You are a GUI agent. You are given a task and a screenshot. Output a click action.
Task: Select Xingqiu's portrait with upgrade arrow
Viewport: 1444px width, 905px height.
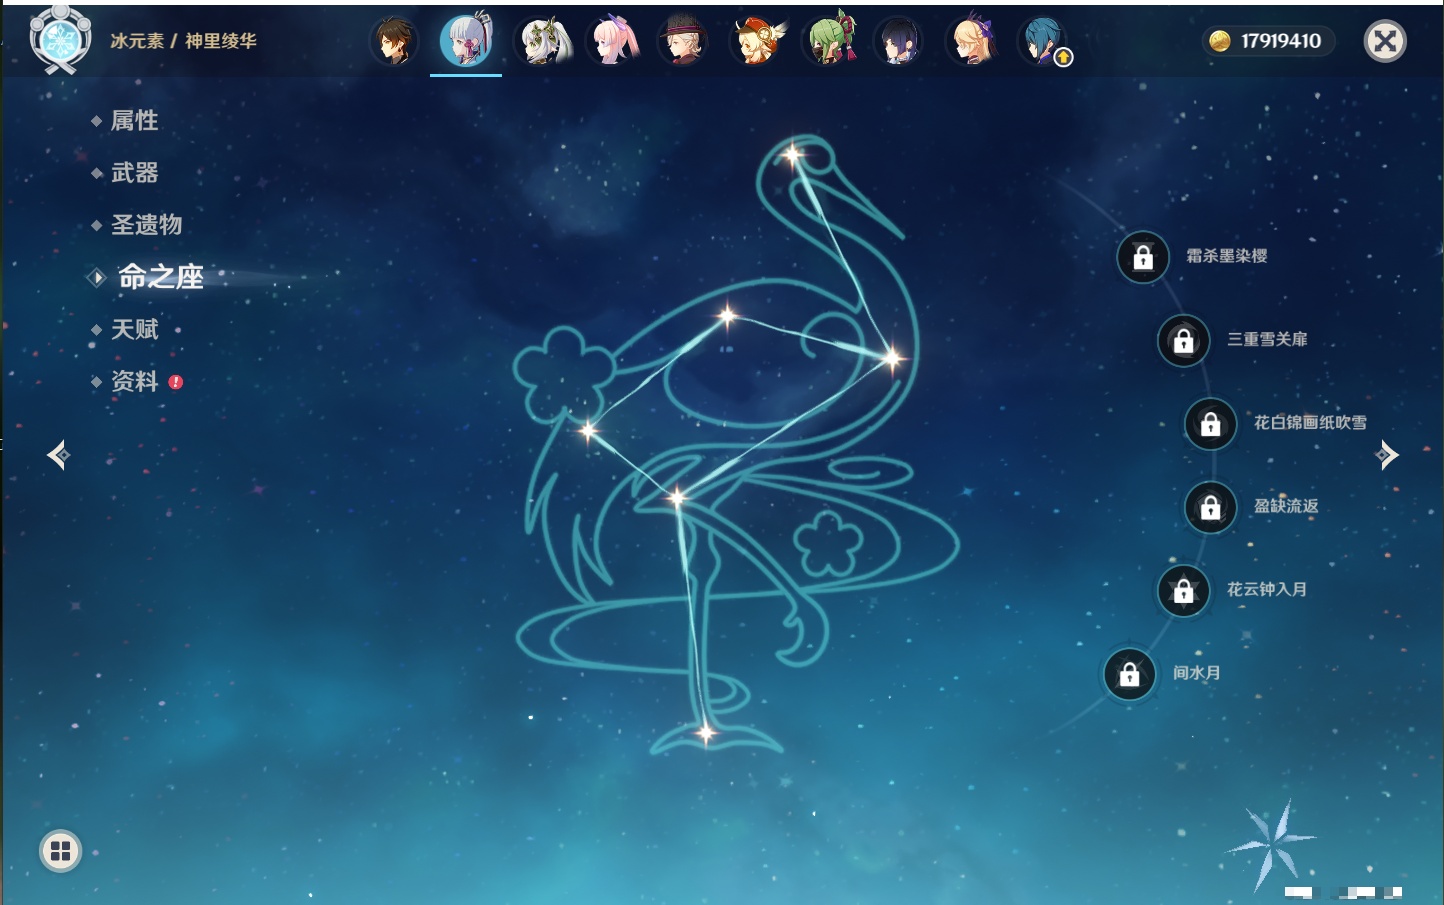(x=1043, y=42)
